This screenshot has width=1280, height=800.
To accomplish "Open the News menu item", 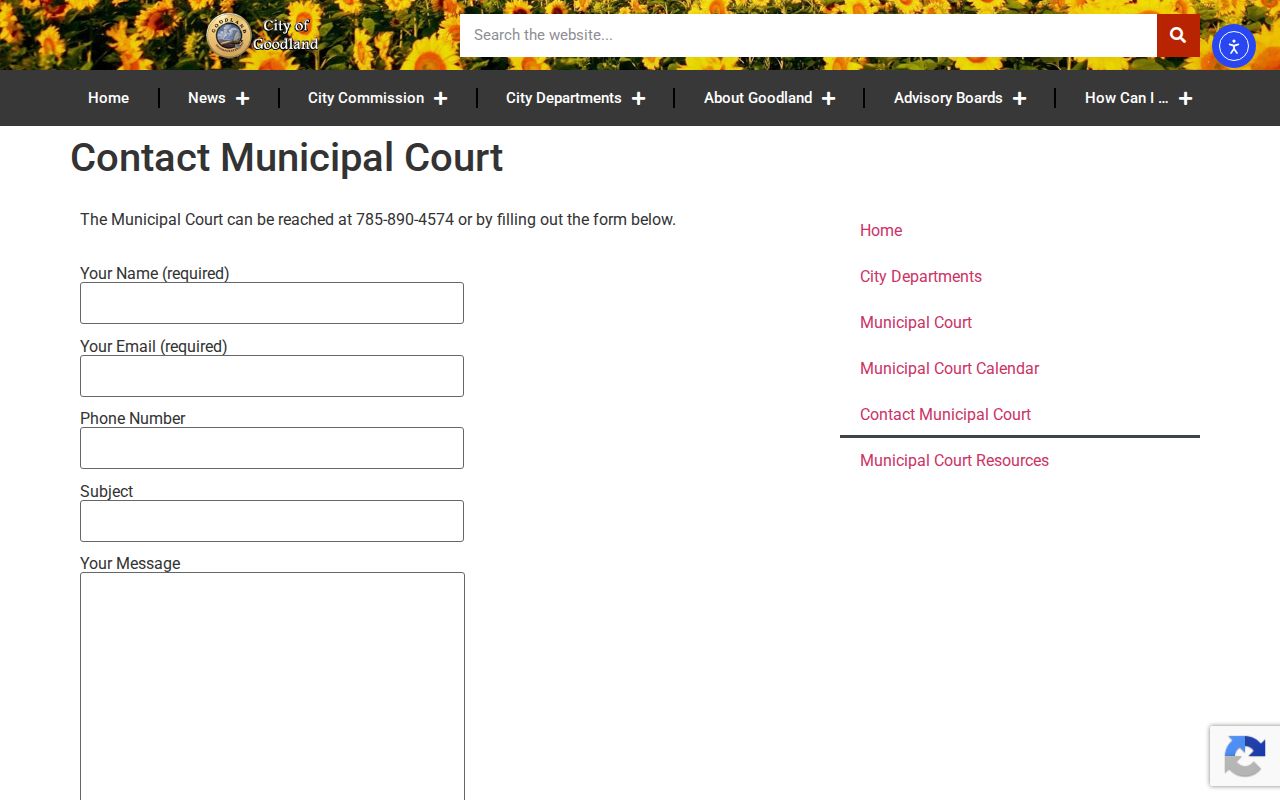I will [x=207, y=98].
